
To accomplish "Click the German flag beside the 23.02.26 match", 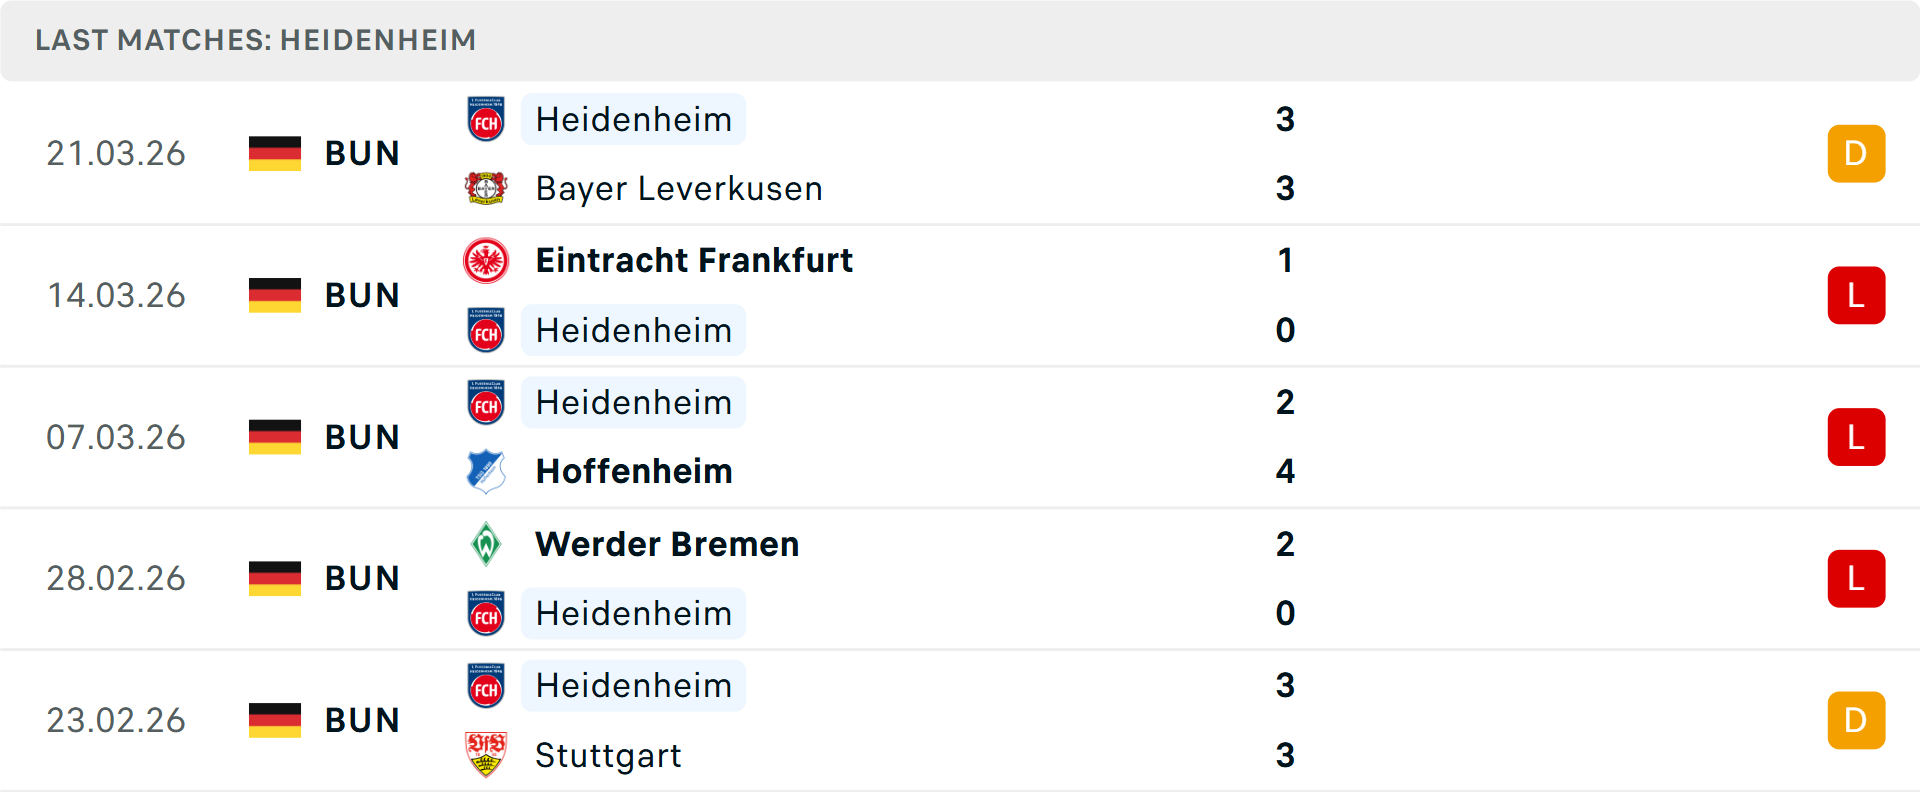I will (x=275, y=720).
